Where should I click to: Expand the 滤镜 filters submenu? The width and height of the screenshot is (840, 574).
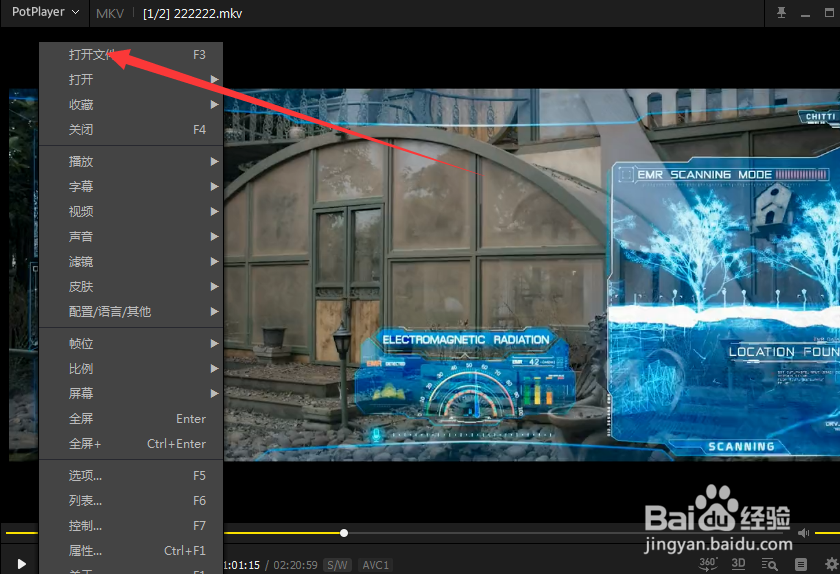(x=131, y=262)
